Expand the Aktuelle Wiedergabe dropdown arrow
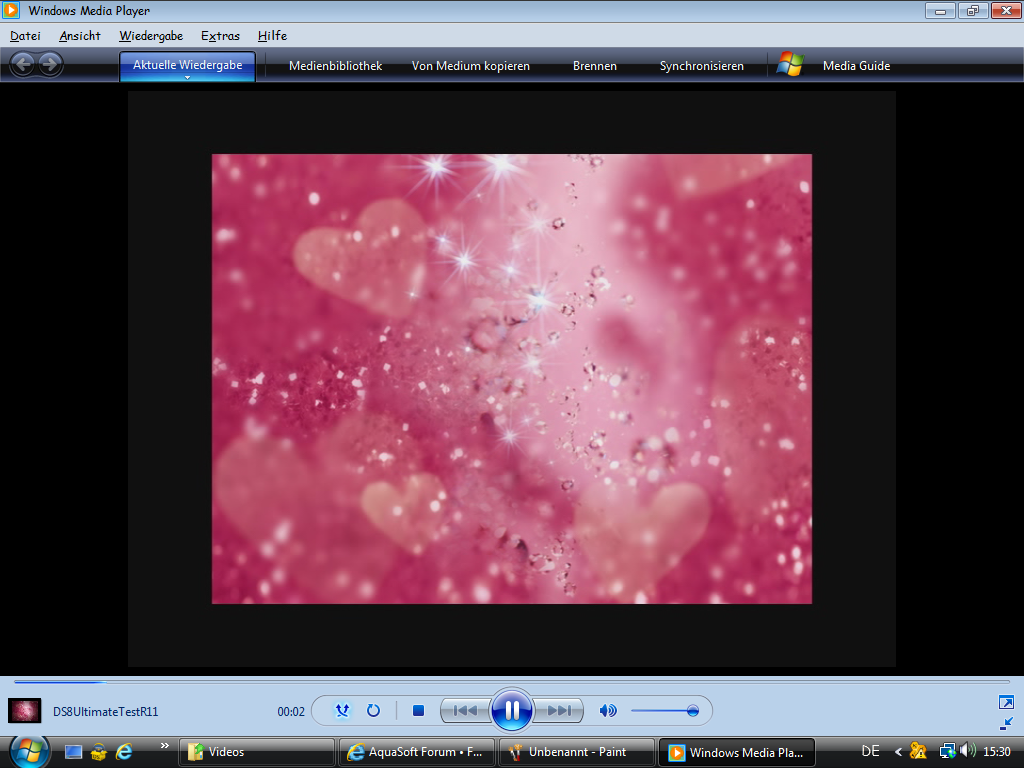 (187, 77)
